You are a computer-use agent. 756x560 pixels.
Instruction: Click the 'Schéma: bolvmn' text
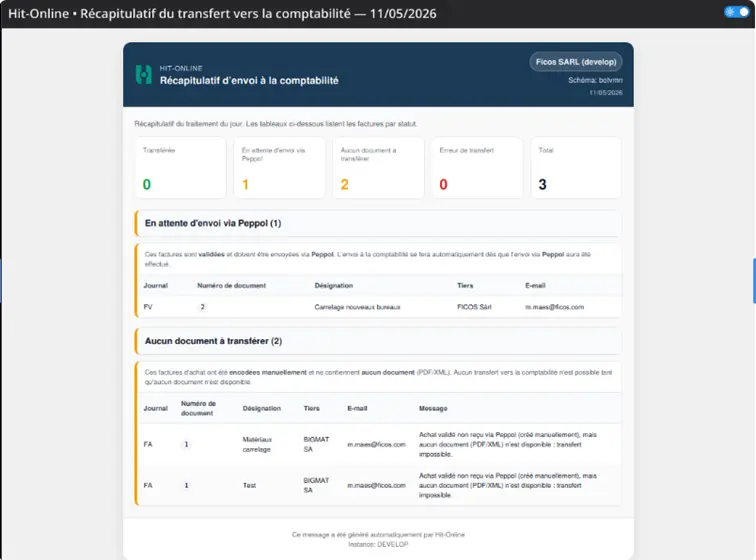[x=595, y=80]
